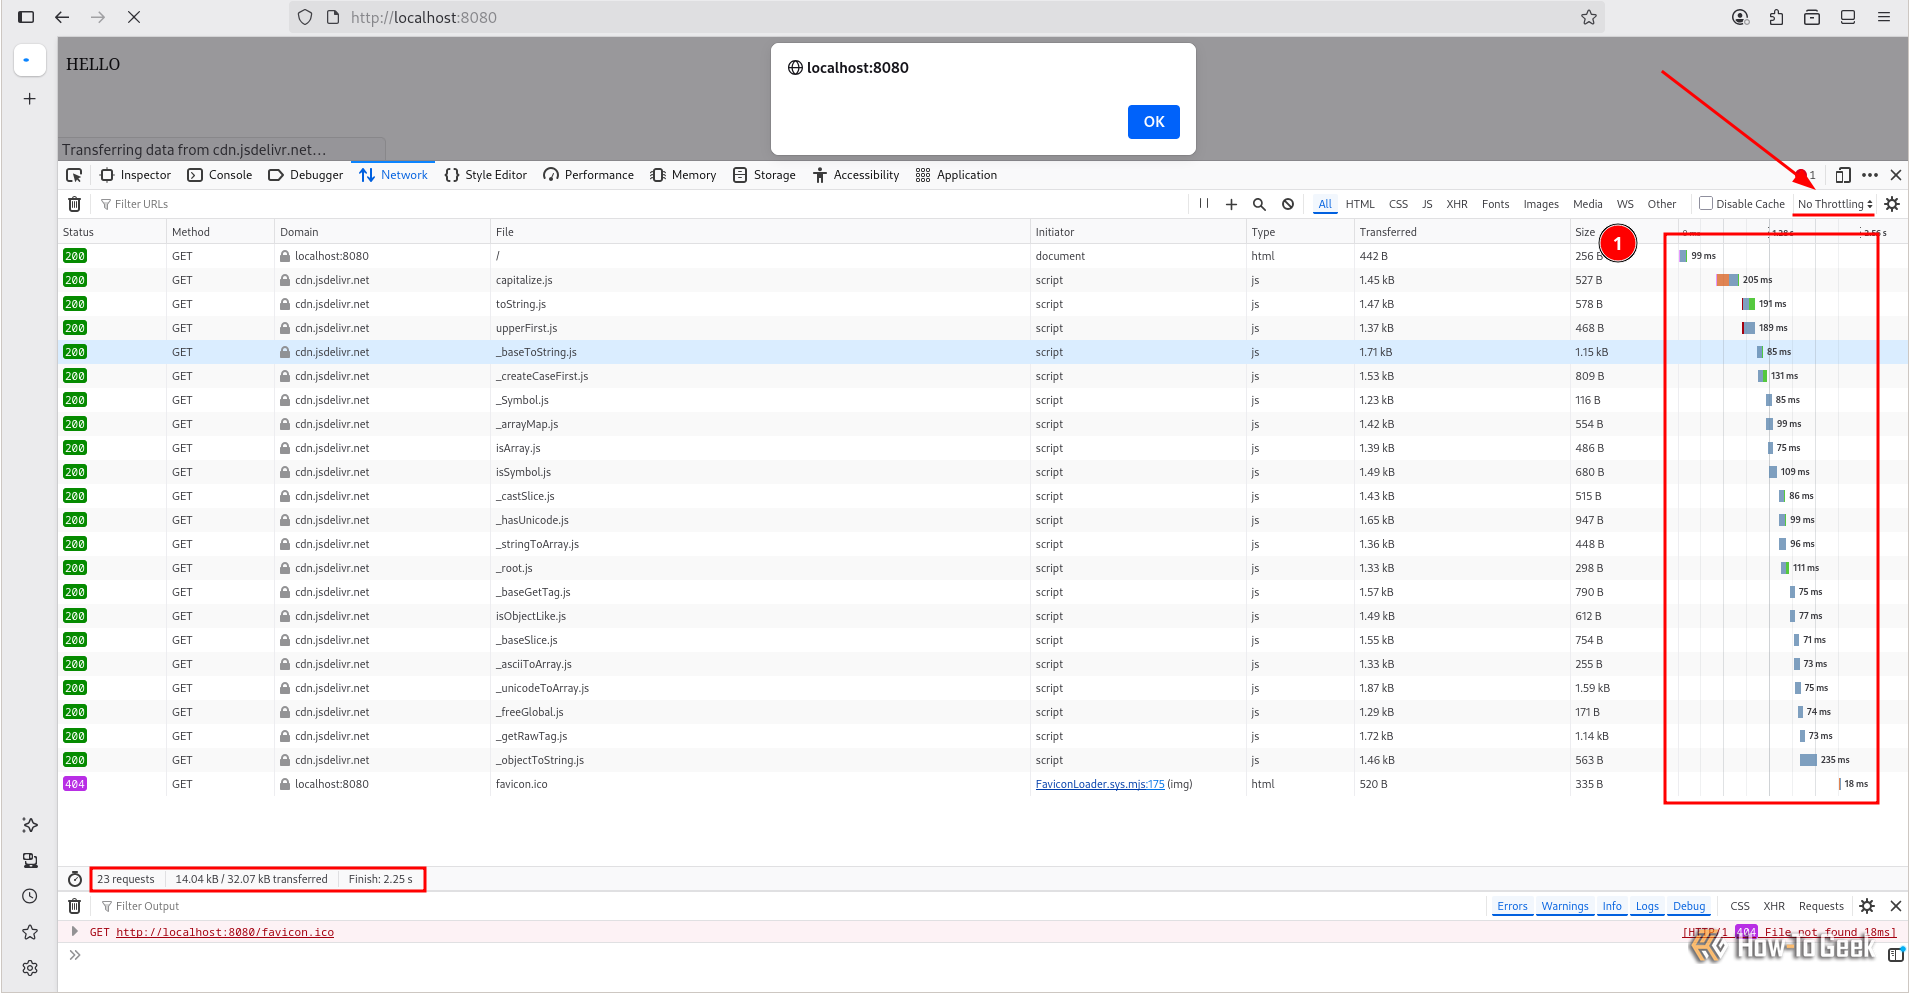Open the Storage tab
Screen dimensions: 1909x994
point(765,175)
